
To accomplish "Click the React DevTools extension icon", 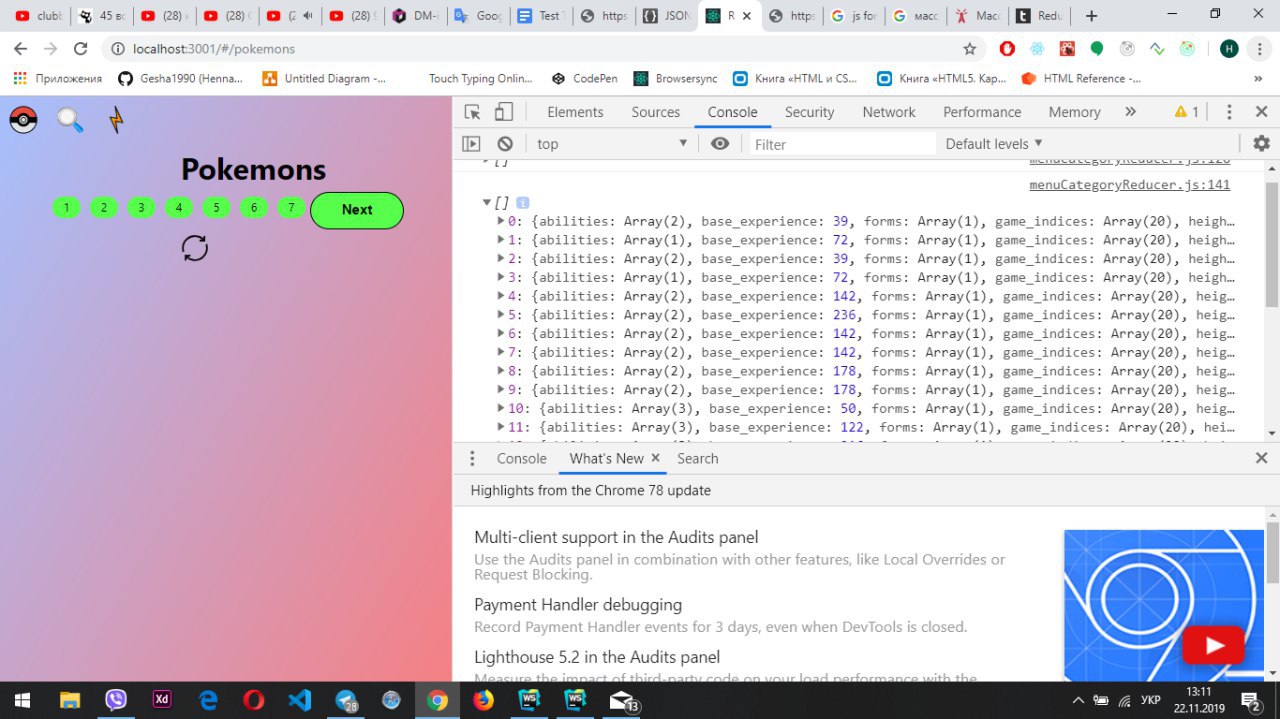I will click(x=1037, y=48).
